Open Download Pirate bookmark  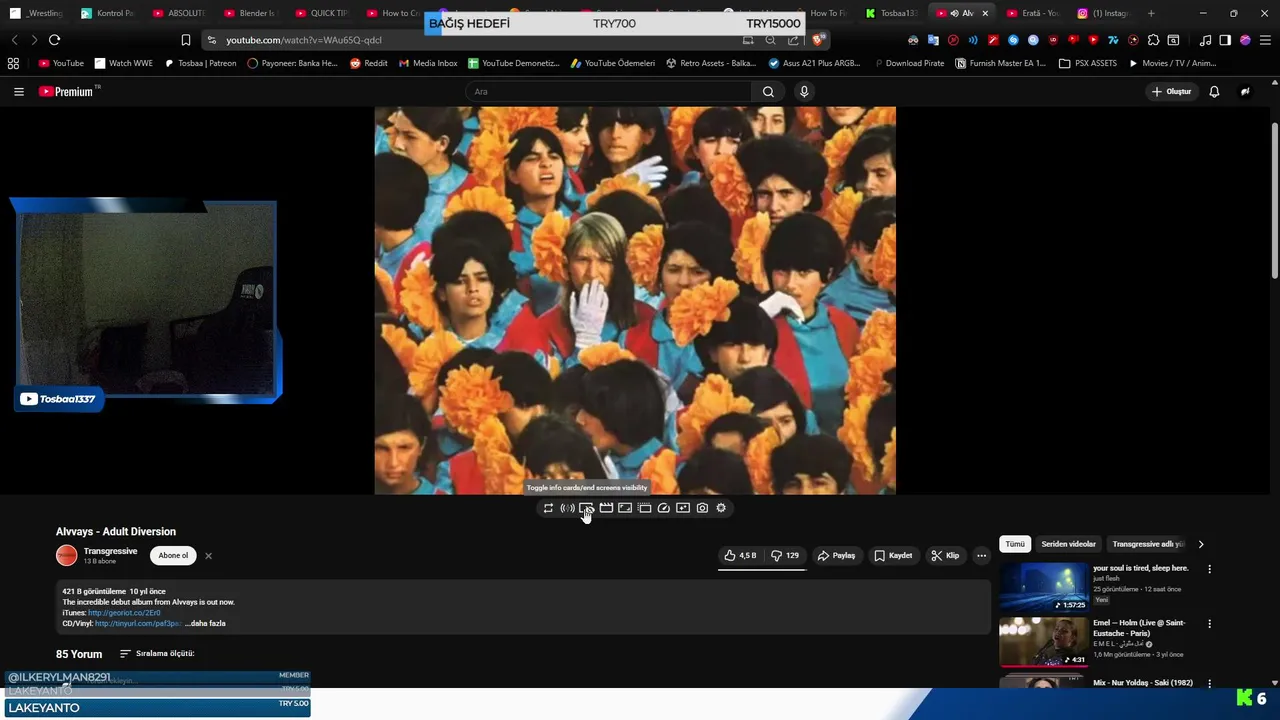908,63
